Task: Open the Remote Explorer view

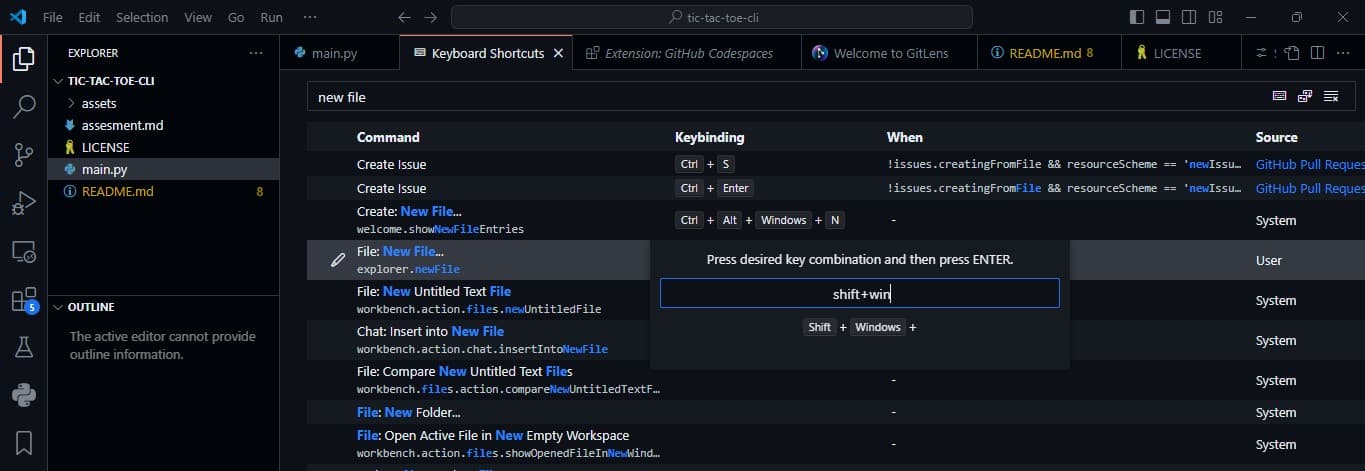Action: click(23, 251)
